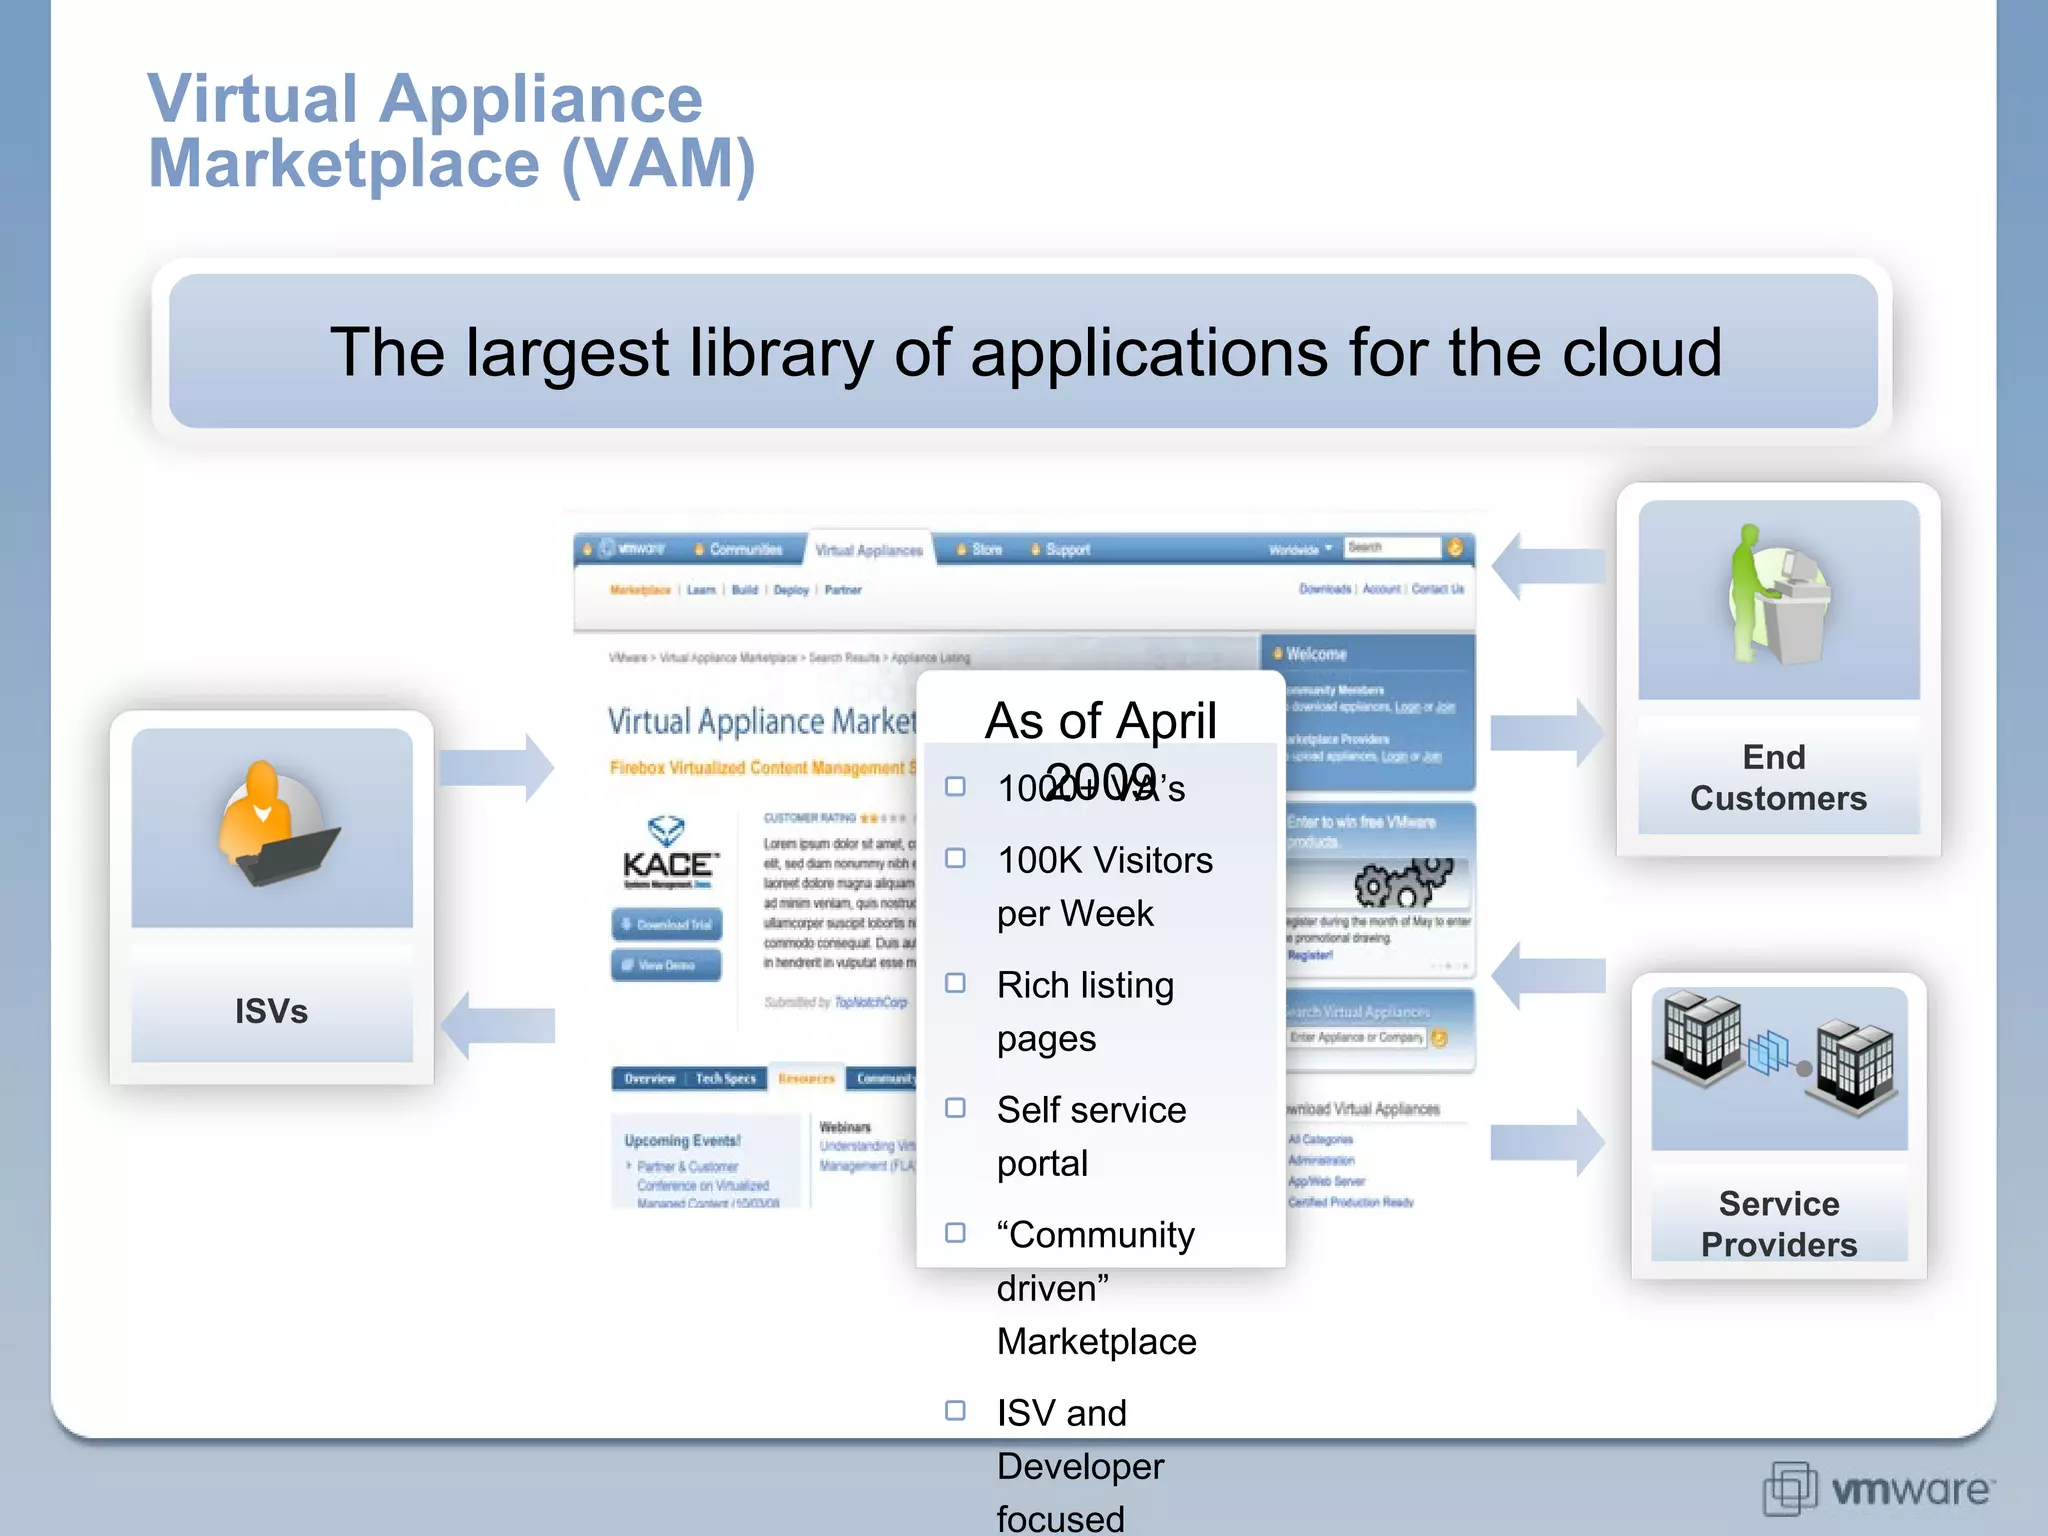
Task: Select the Partner sub-navigation link
Action: point(843,590)
